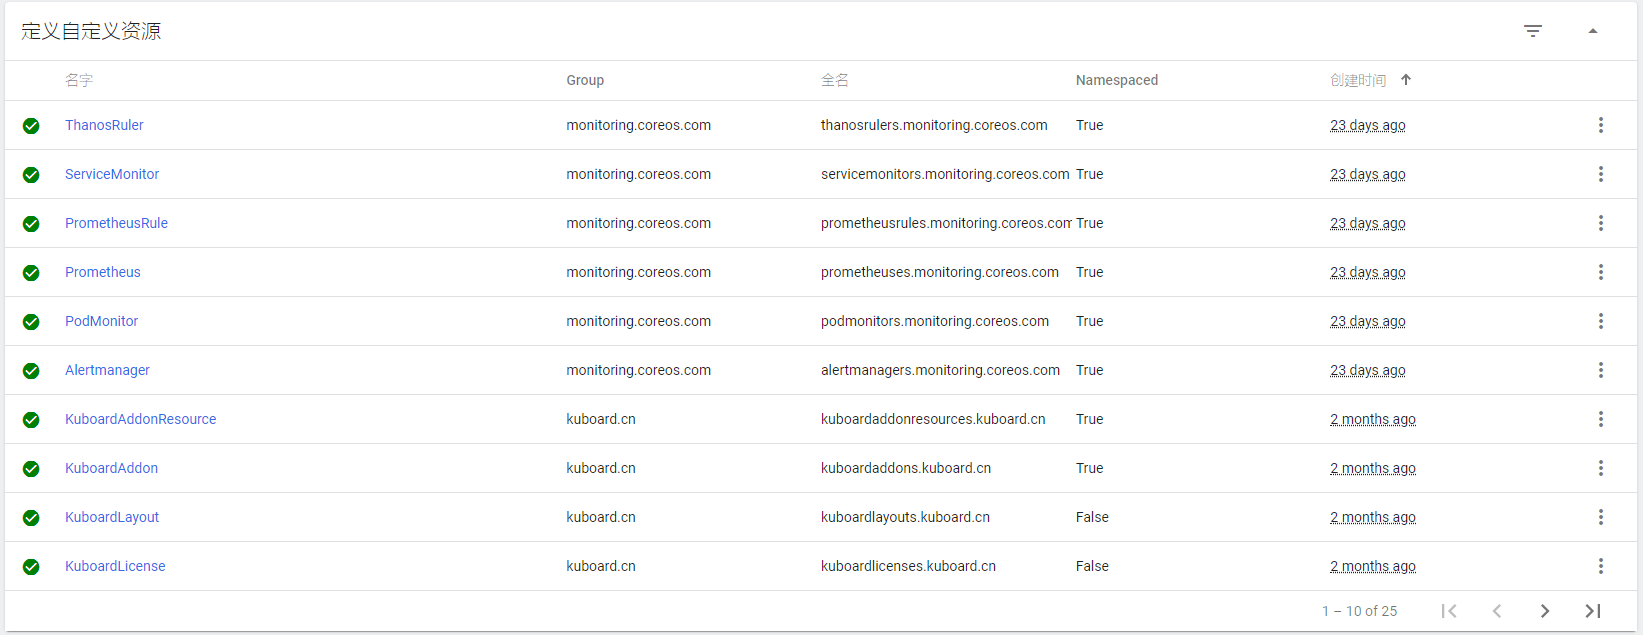Open actions menu for KuboardLicense row

[x=1601, y=566]
